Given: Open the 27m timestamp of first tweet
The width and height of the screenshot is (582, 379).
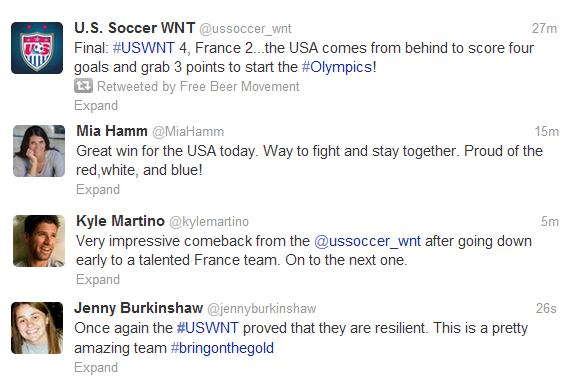Looking at the screenshot, I should coord(544,29).
